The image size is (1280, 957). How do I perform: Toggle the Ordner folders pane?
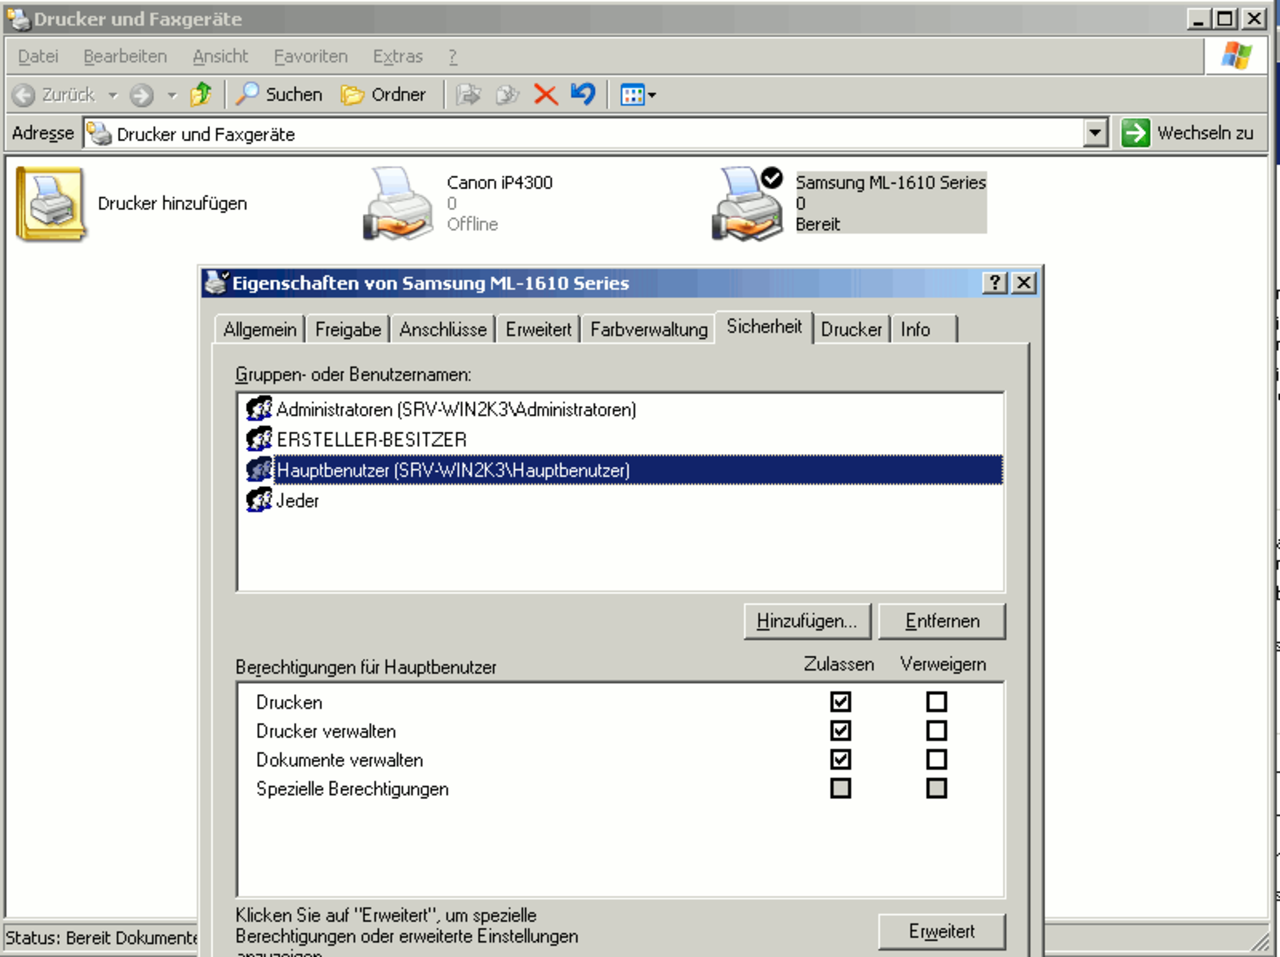(383, 94)
